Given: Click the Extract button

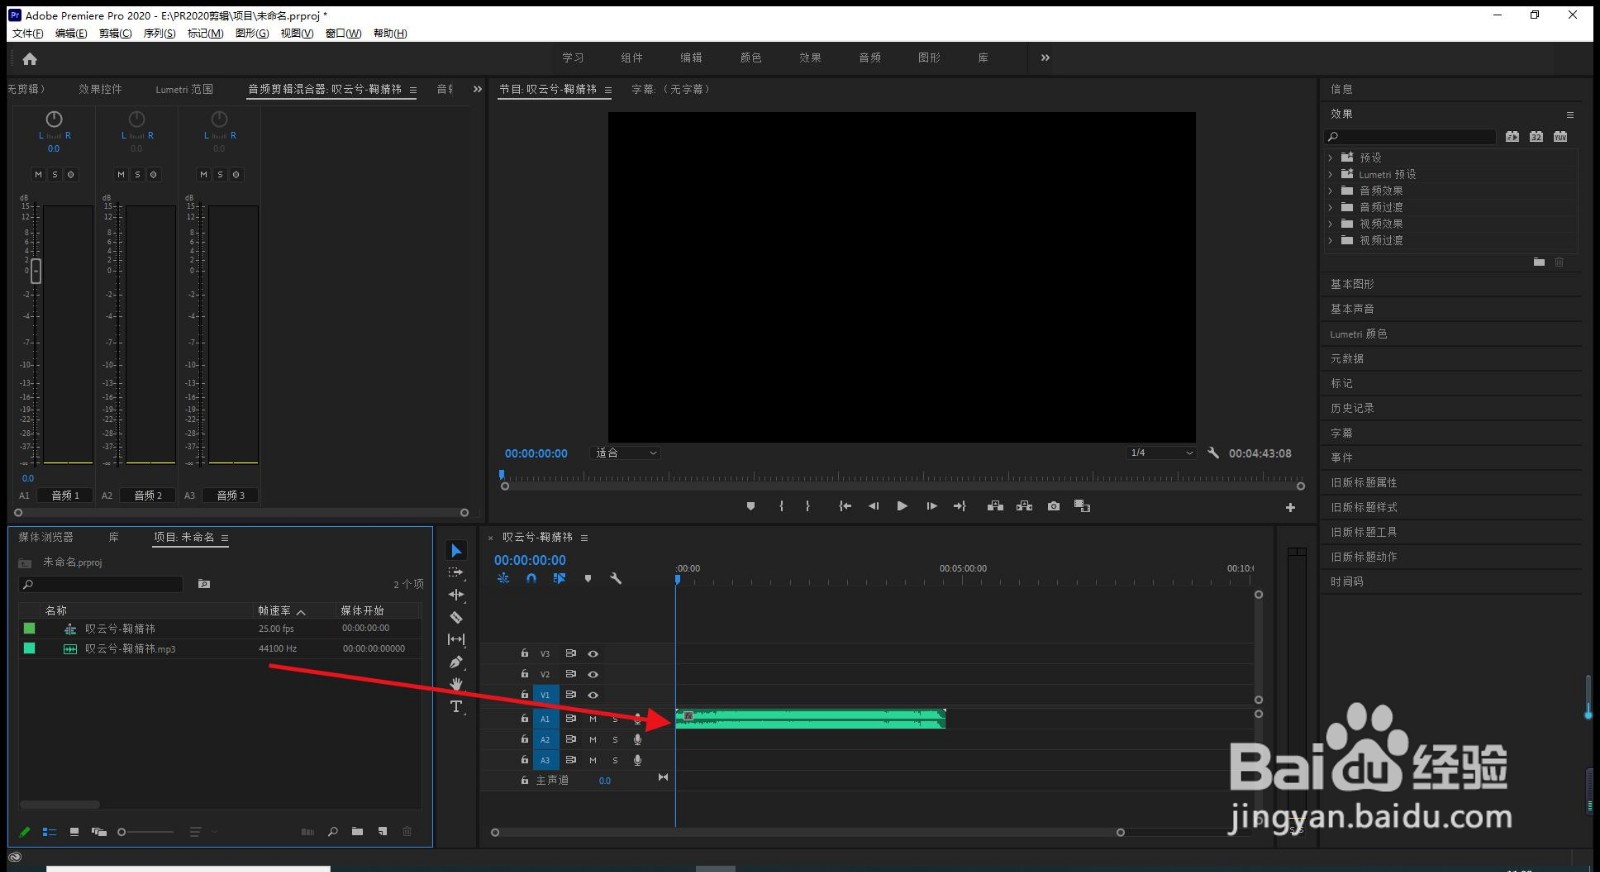Looking at the screenshot, I should pos(1024,506).
